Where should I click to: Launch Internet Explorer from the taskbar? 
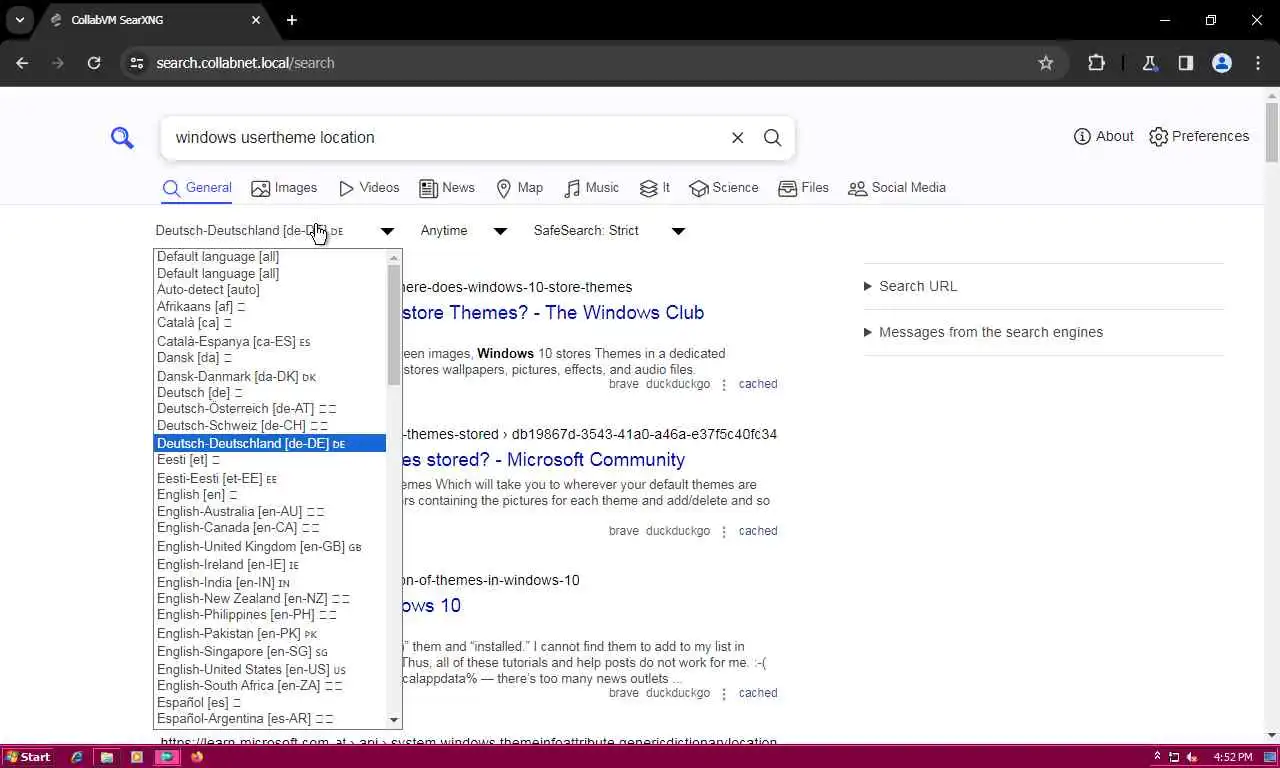[77, 757]
